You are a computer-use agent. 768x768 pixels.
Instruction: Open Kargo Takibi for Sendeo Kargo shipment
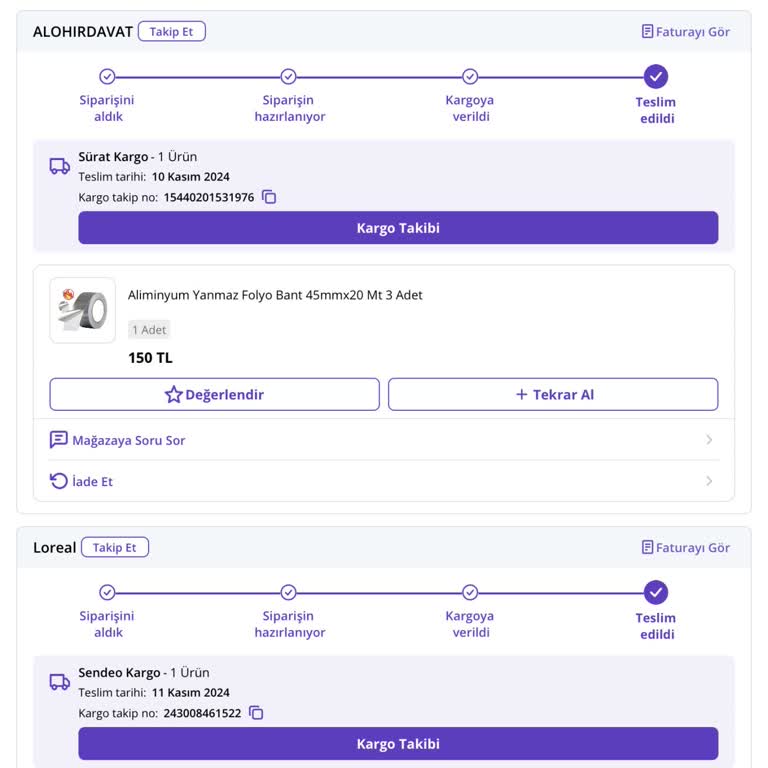click(x=398, y=744)
